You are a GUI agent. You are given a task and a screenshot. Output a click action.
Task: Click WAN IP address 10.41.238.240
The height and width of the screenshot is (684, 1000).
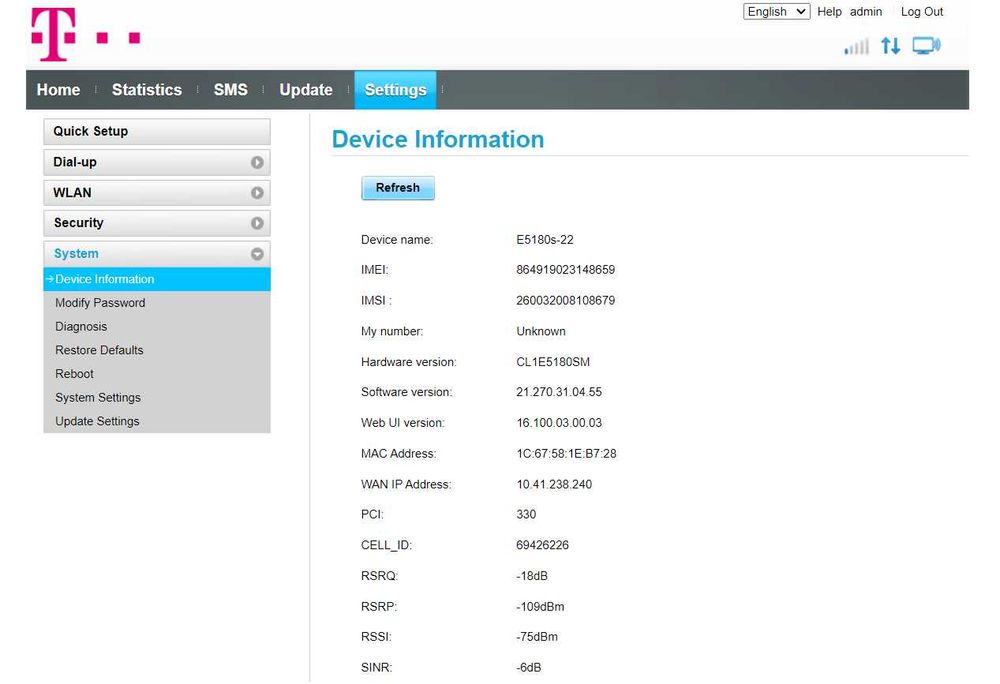[554, 484]
